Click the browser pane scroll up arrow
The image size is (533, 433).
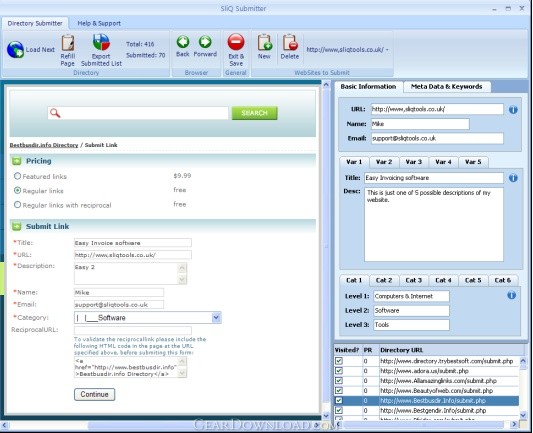click(326, 84)
